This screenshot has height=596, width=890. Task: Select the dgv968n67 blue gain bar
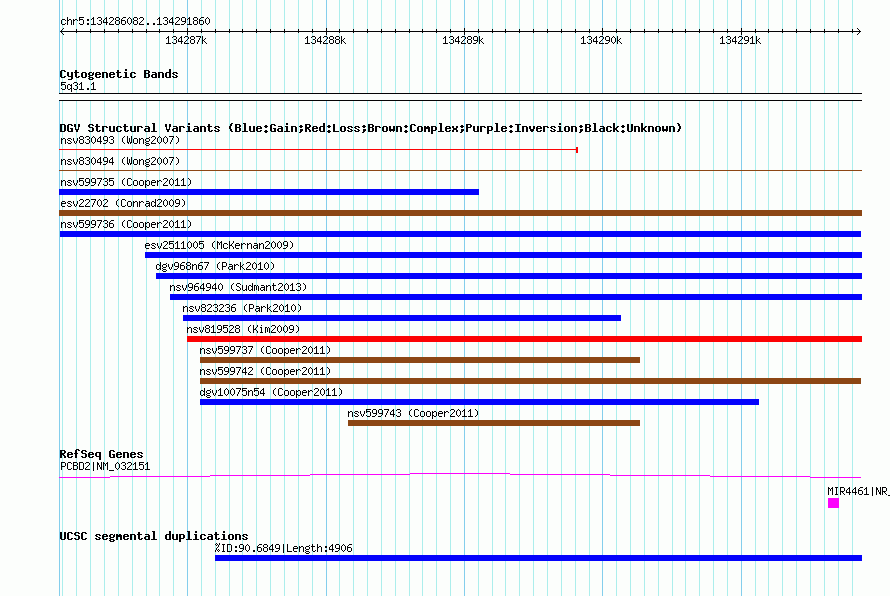pos(509,276)
